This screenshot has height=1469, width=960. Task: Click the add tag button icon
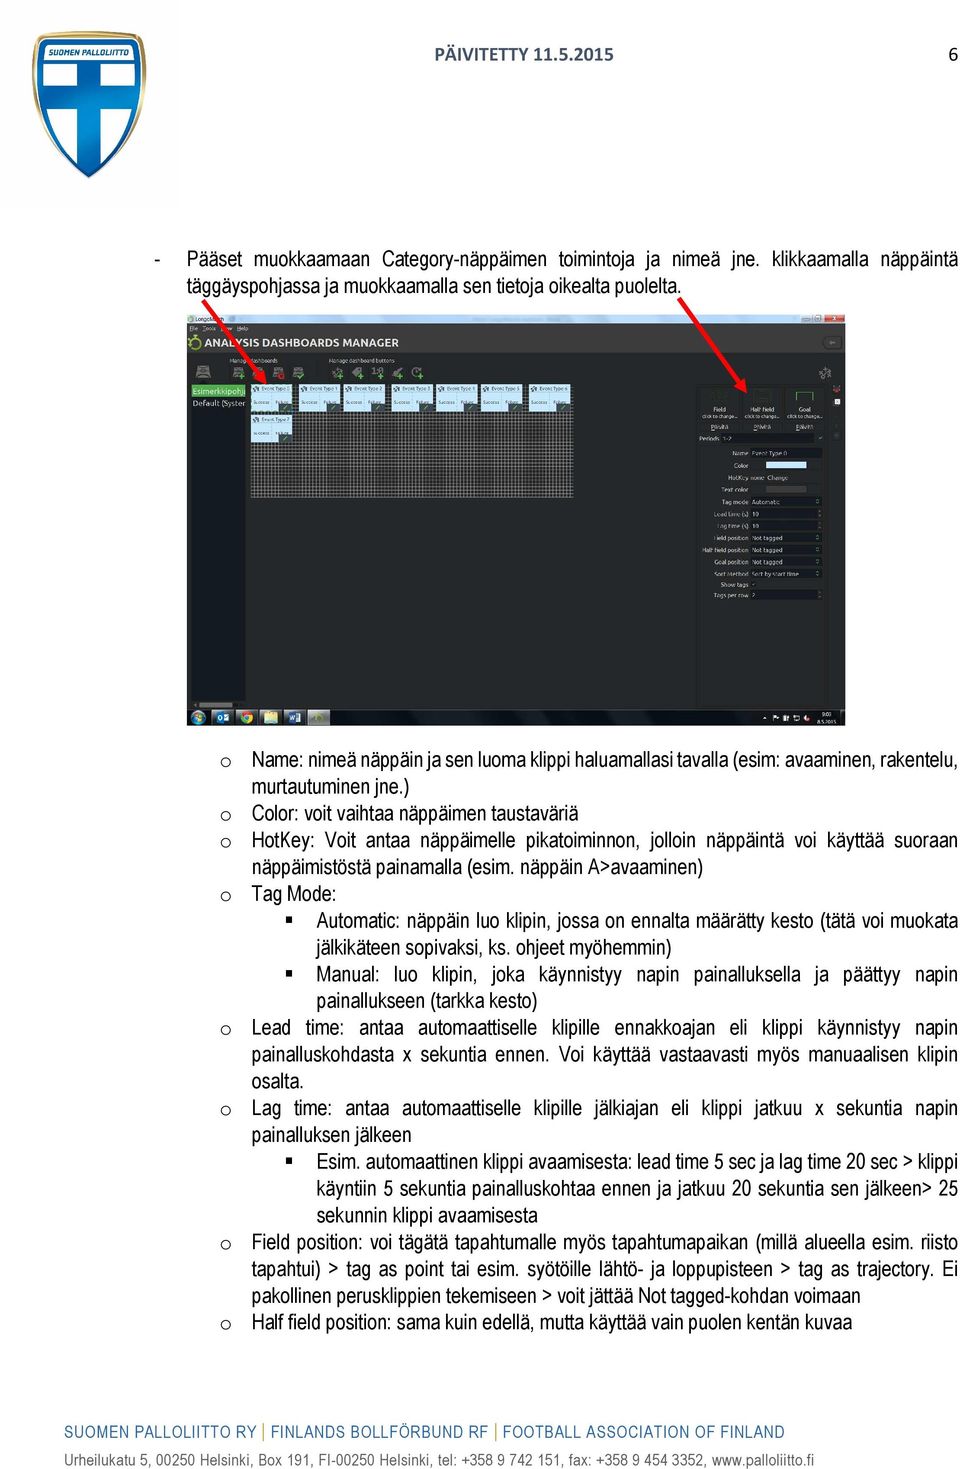coord(358,373)
